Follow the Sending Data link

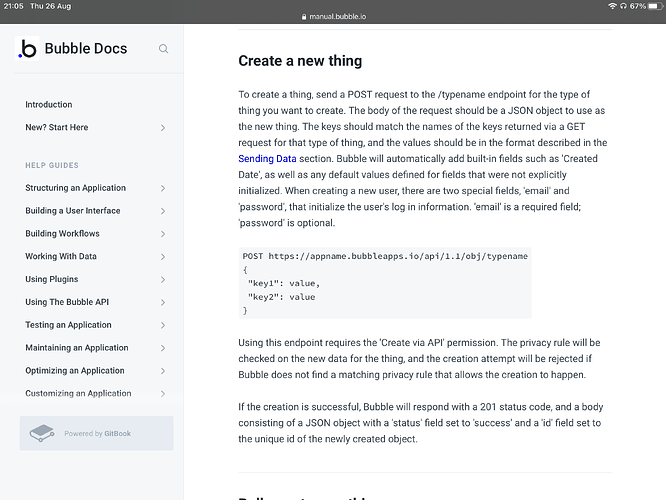pos(267,159)
